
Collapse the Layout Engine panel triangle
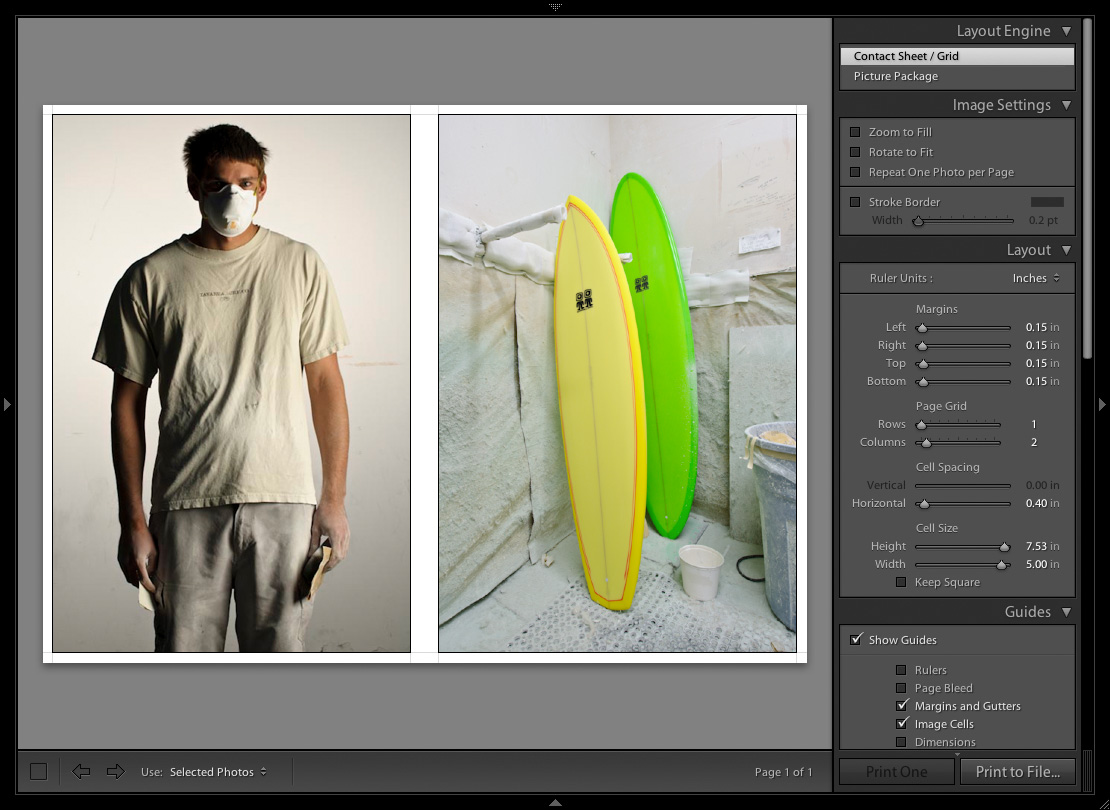tap(1066, 31)
